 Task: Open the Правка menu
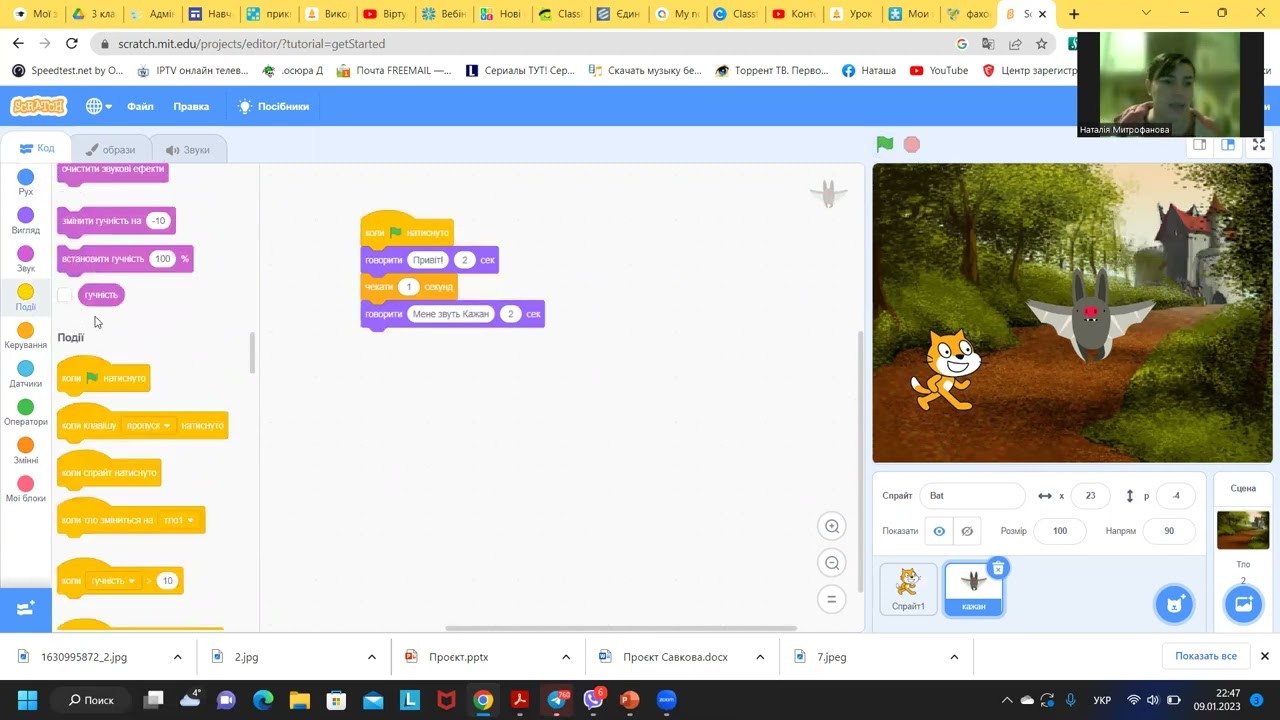(191, 106)
